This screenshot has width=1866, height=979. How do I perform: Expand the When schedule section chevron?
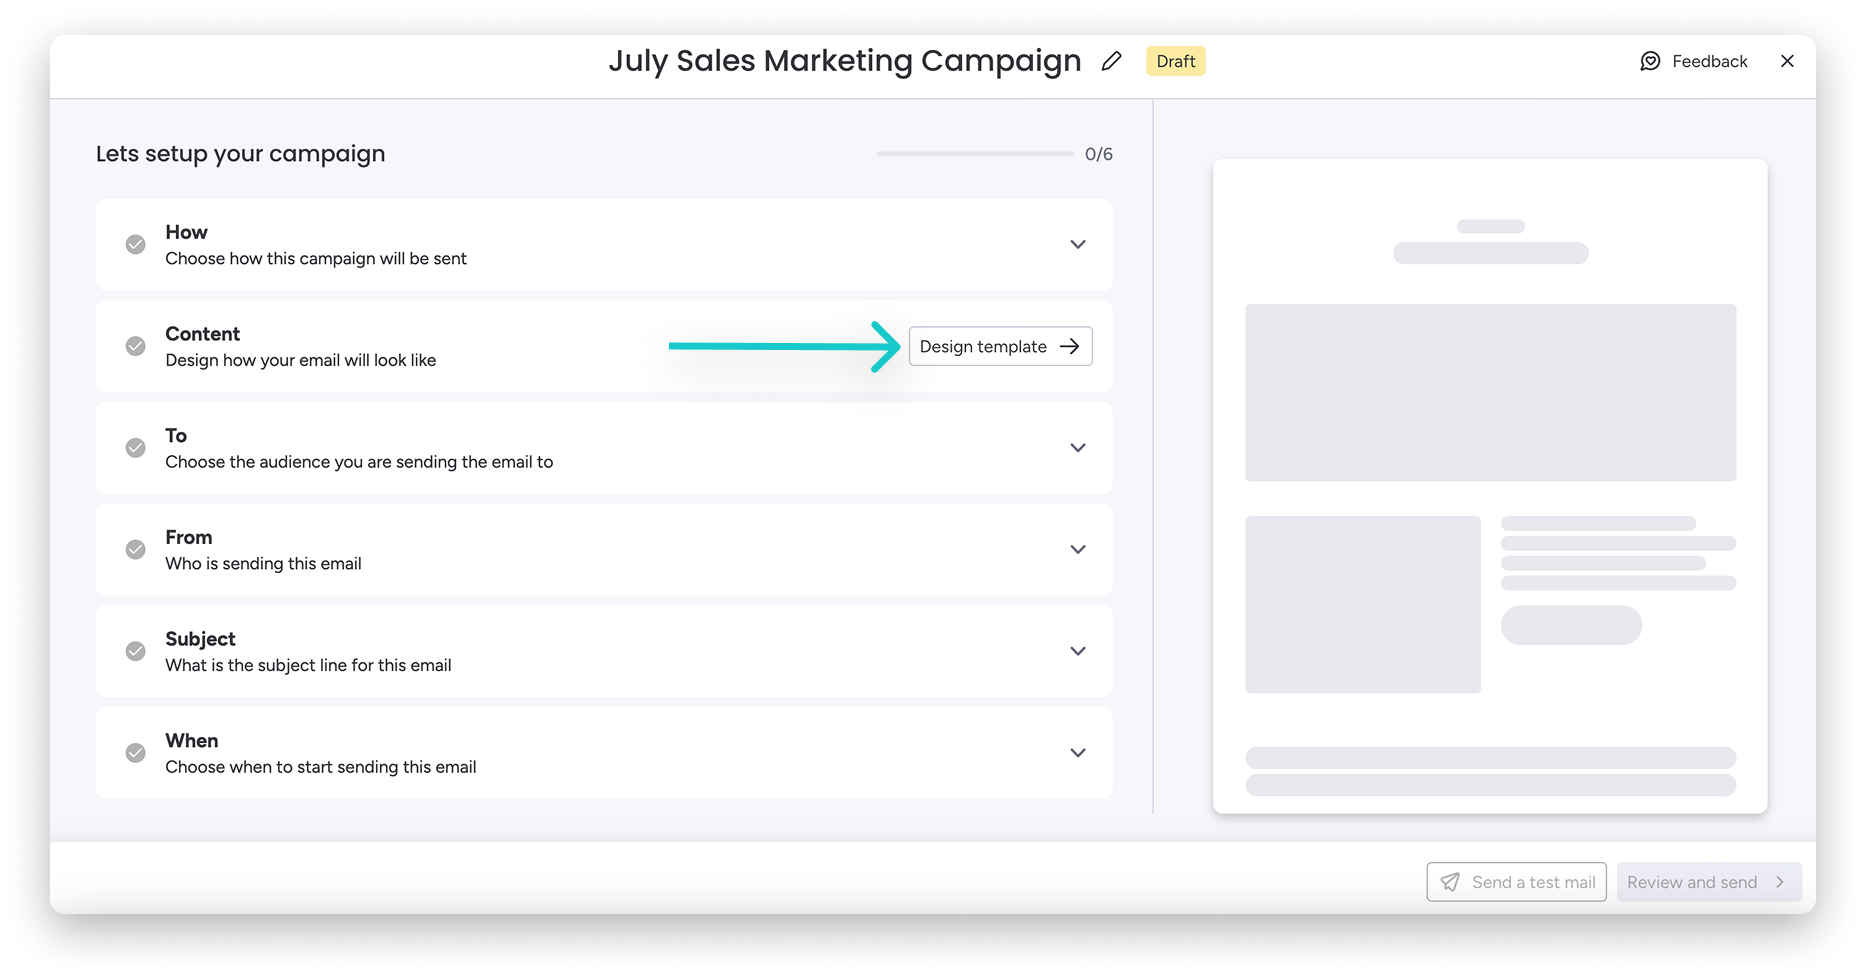[x=1078, y=753]
